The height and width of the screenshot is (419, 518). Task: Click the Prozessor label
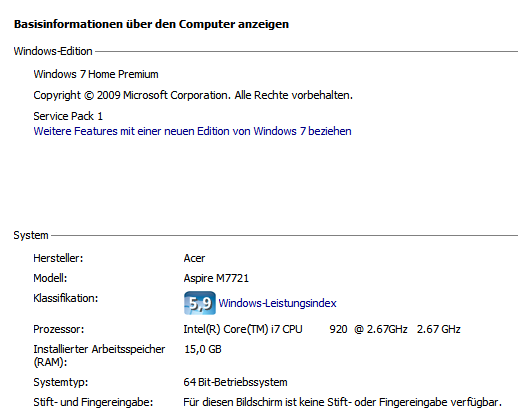(x=59, y=329)
